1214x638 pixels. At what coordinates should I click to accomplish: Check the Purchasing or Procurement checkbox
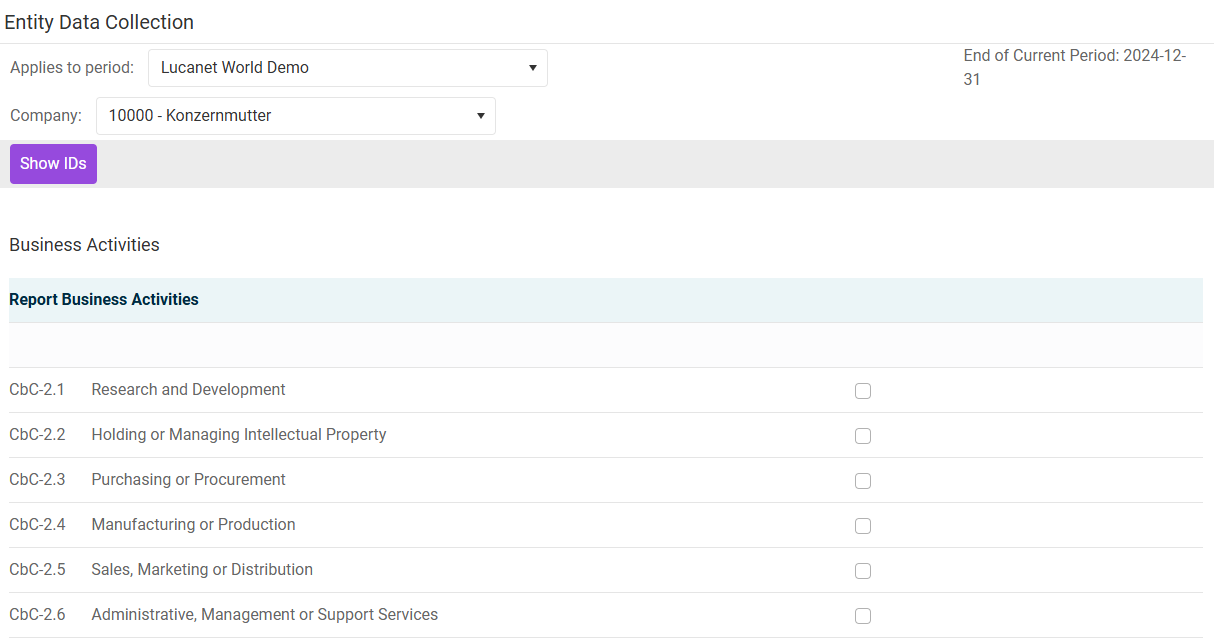[x=863, y=481]
